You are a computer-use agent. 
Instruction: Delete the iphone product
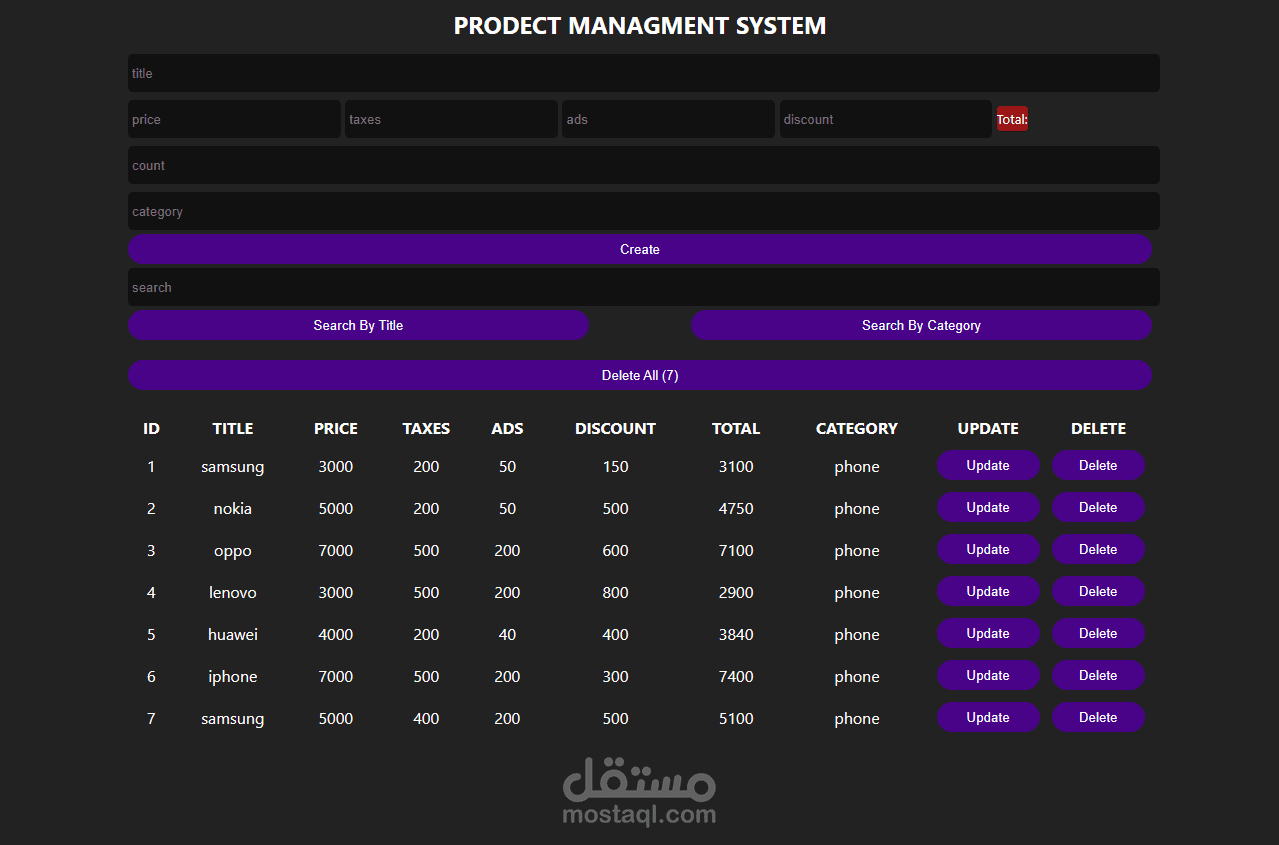(1098, 675)
